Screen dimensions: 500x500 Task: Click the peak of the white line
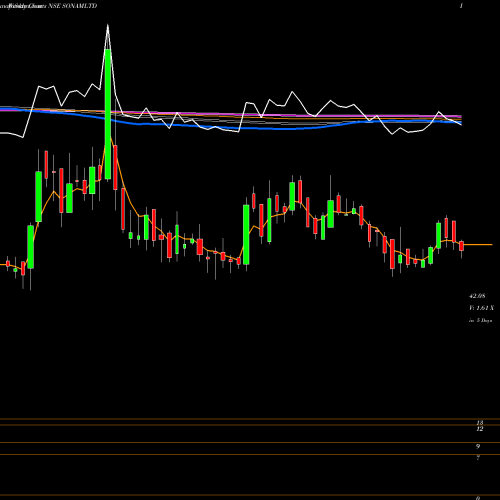pyautogui.click(x=108, y=25)
